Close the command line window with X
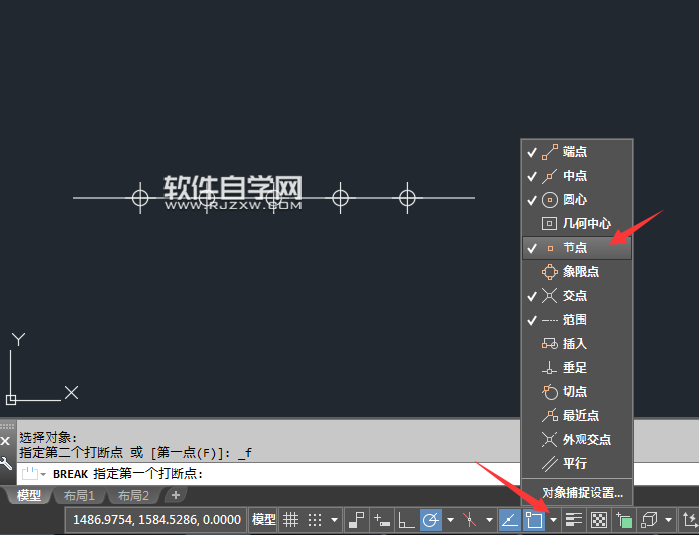699x535 pixels. pos(5,441)
